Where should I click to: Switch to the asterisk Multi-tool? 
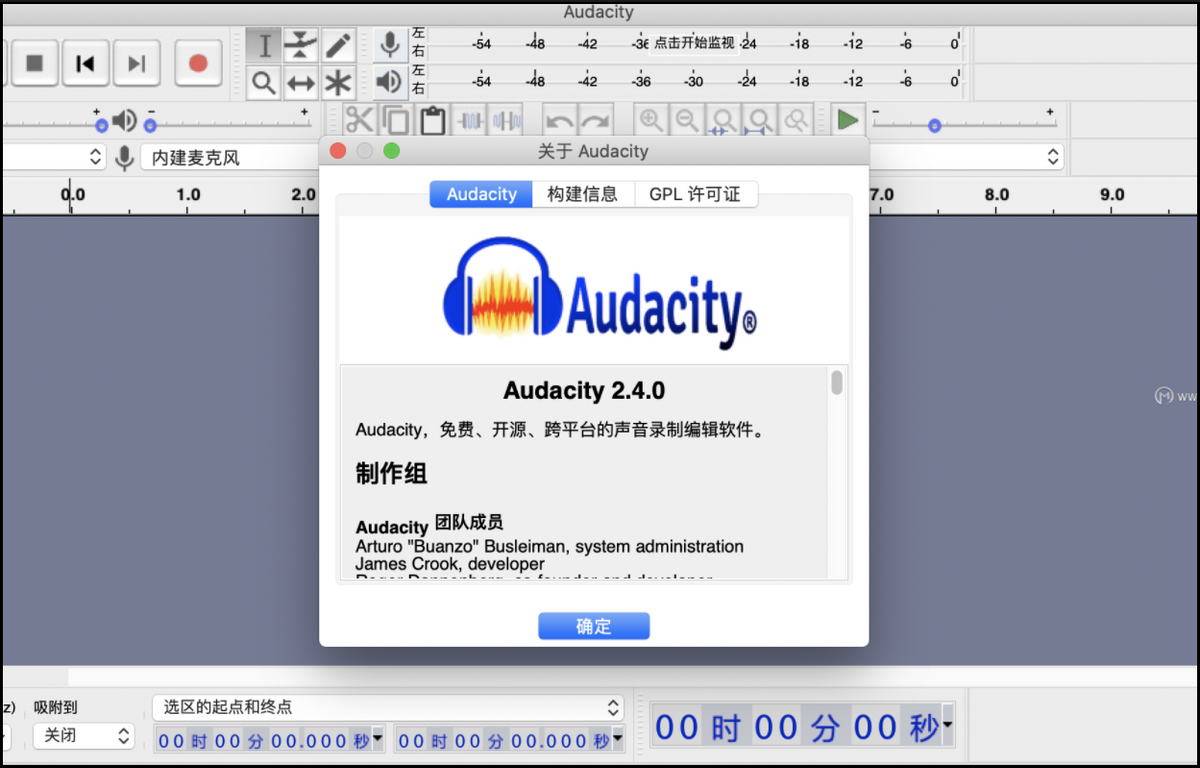[338, 82]
